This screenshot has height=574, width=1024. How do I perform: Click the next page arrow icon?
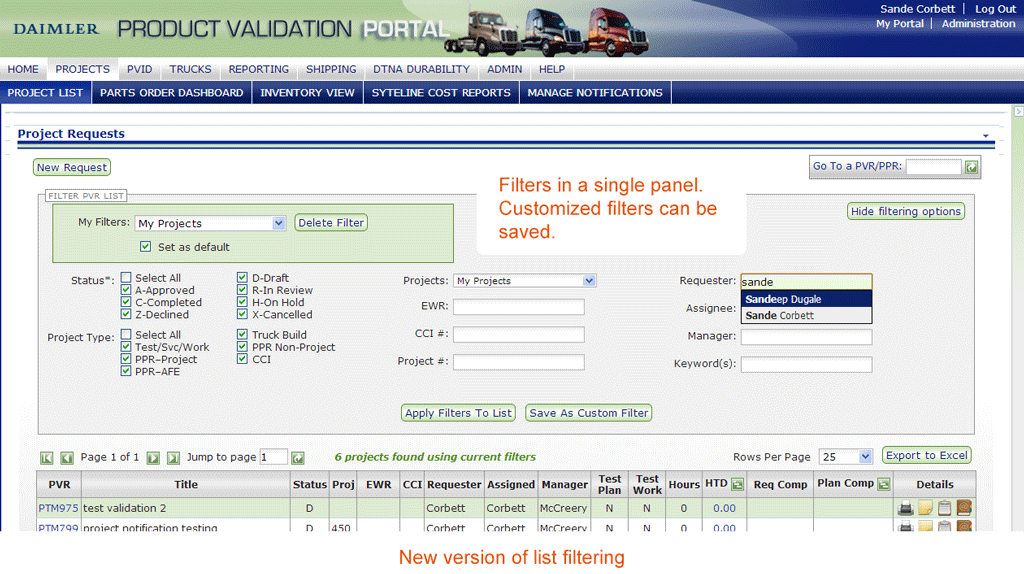[x=153, y=458]
